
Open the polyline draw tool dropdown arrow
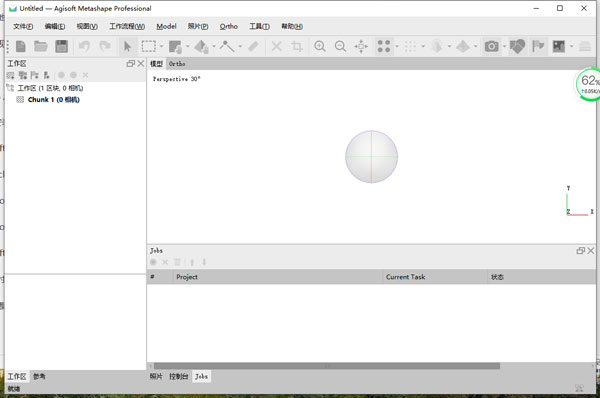[240, 46]
